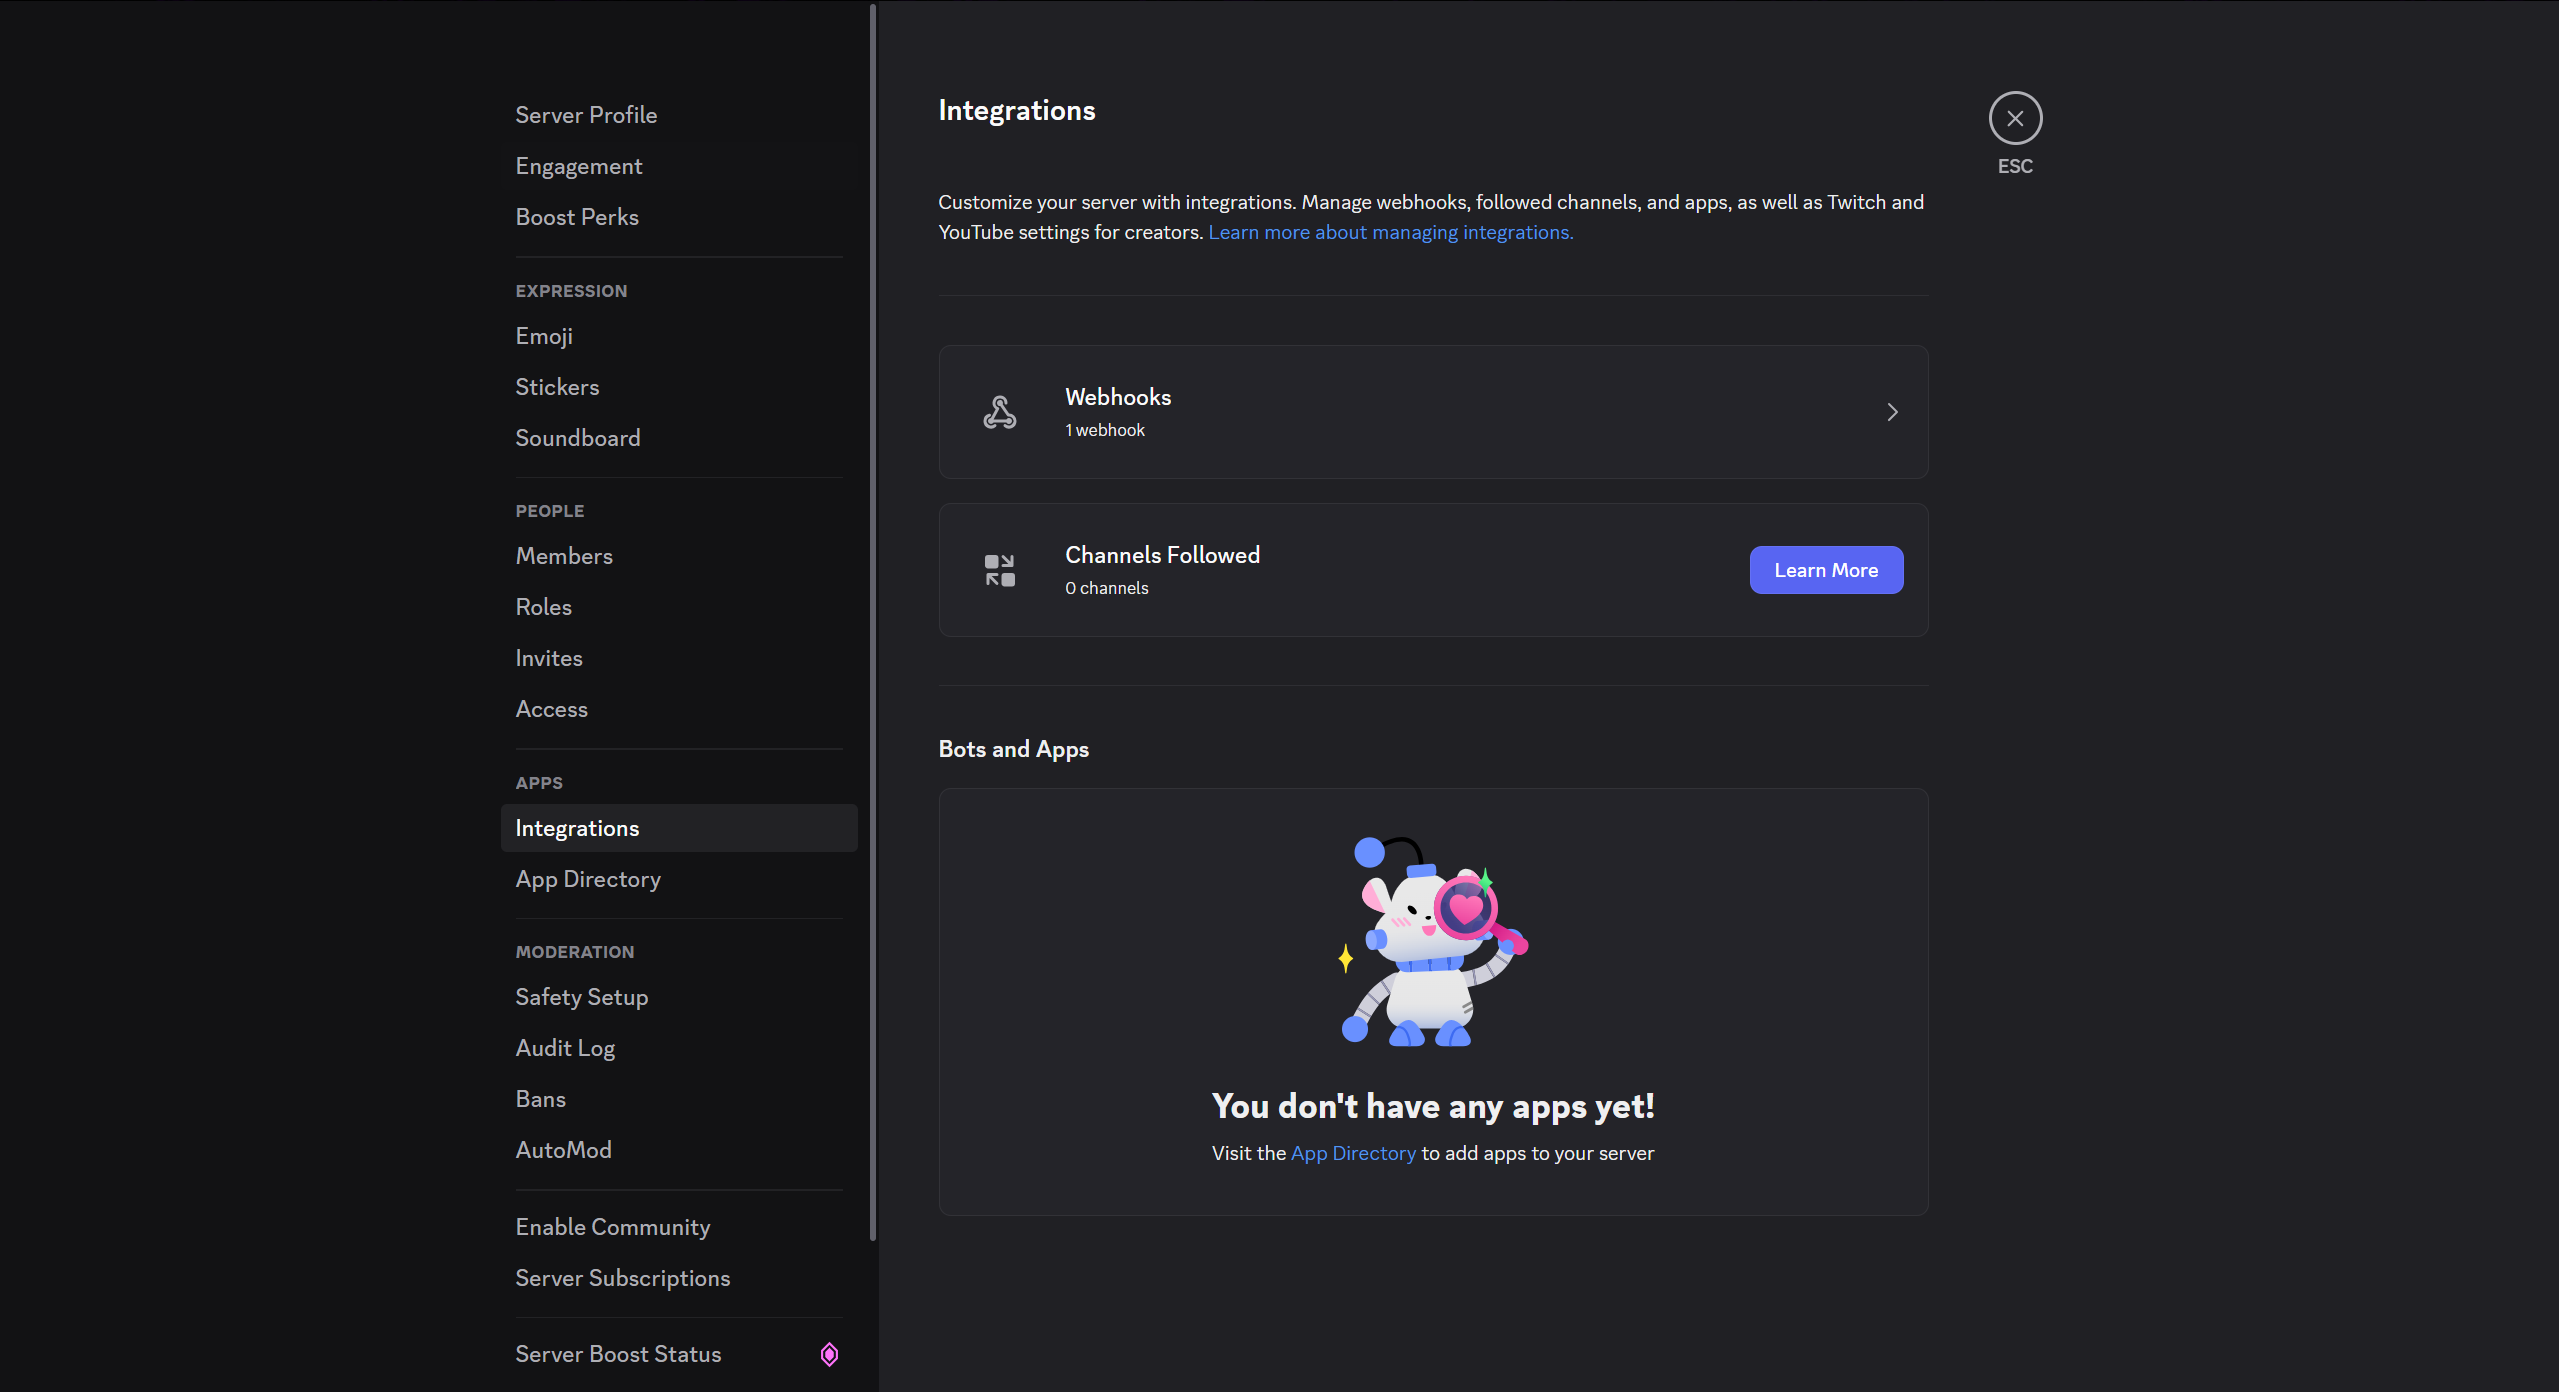Screen dimensions: 2559x1392
Task: Open the Stickers section
Action: point(557,387)
